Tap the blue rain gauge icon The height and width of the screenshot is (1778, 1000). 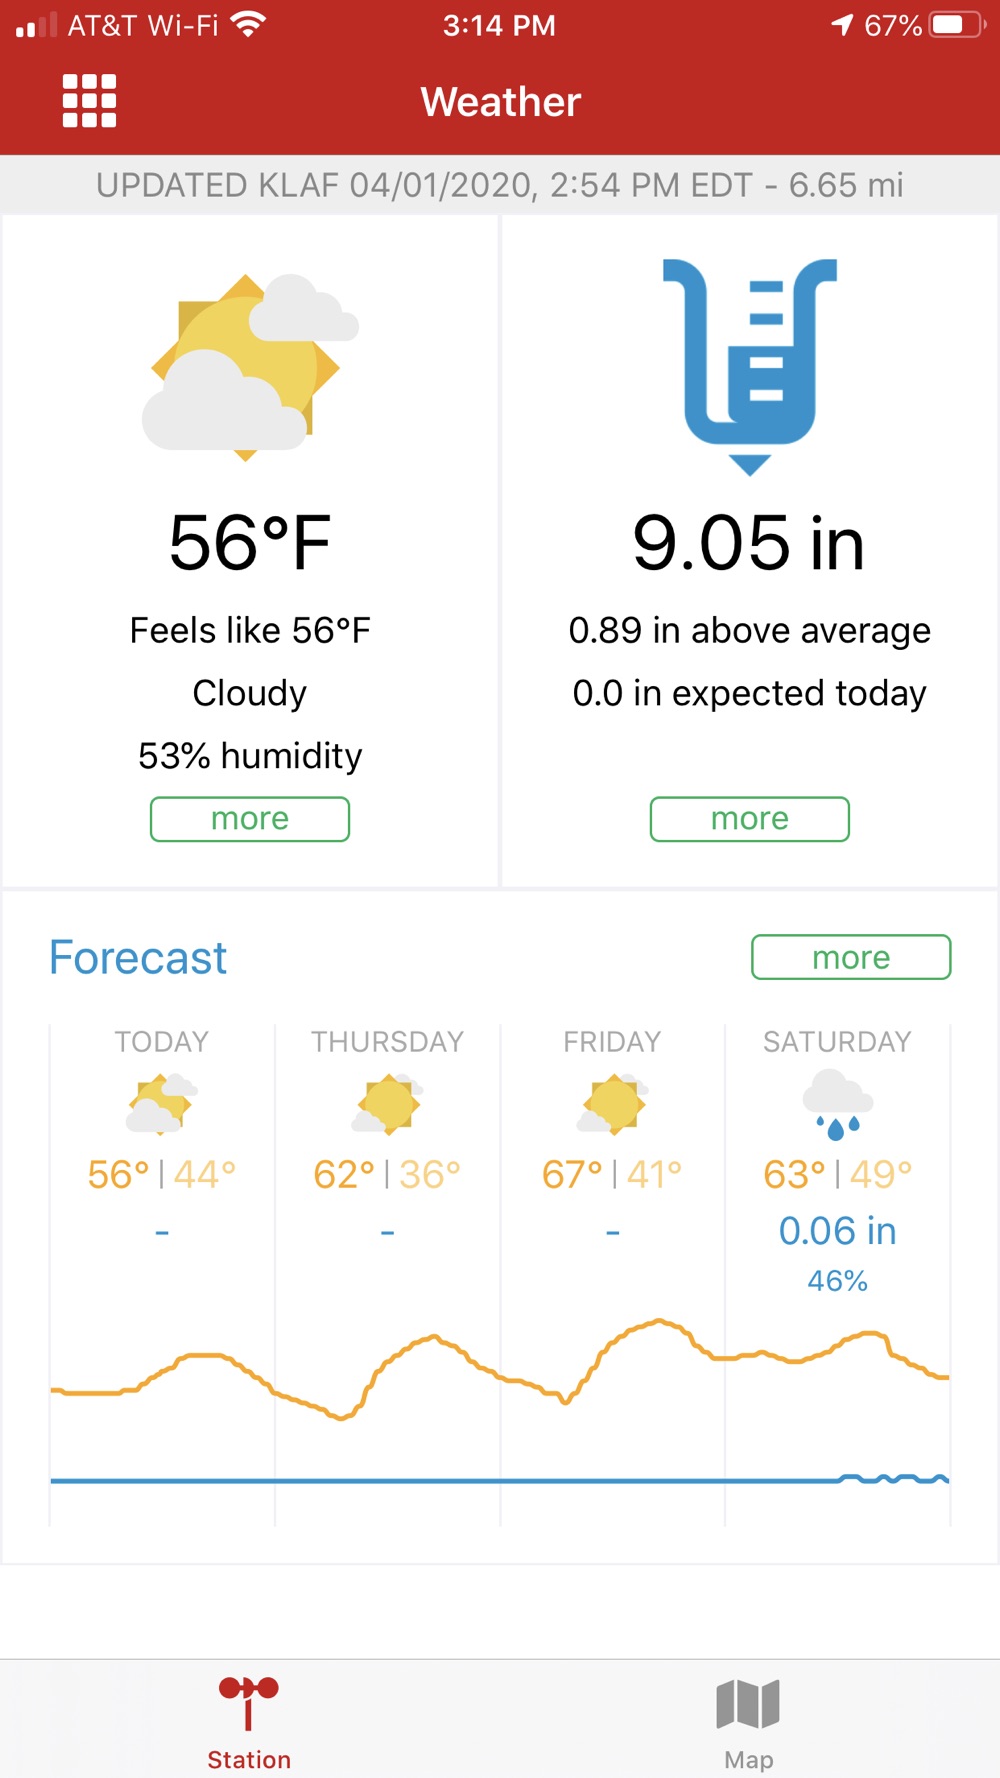click(750, 366)
